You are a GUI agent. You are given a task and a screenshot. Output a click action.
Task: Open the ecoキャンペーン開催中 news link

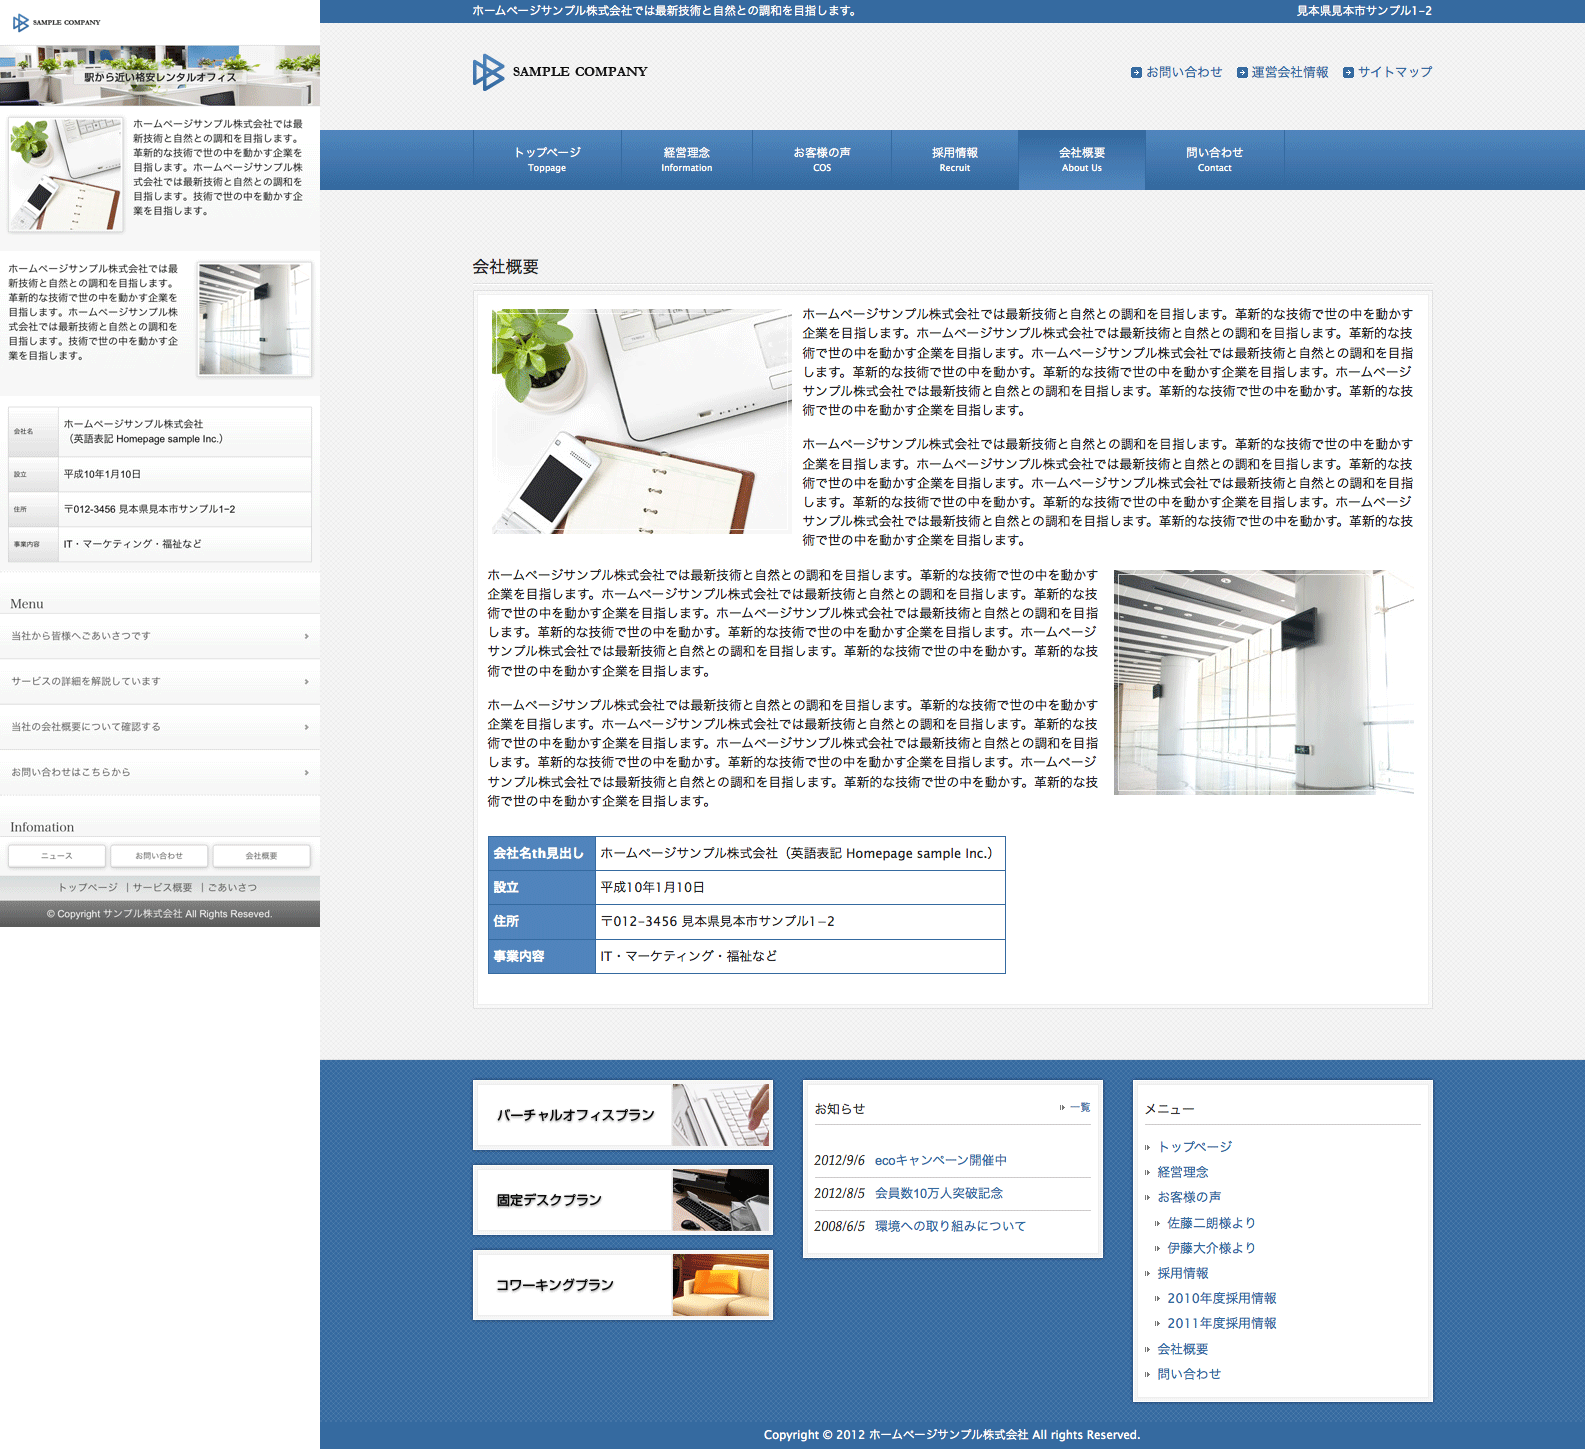pos(940,1161)
